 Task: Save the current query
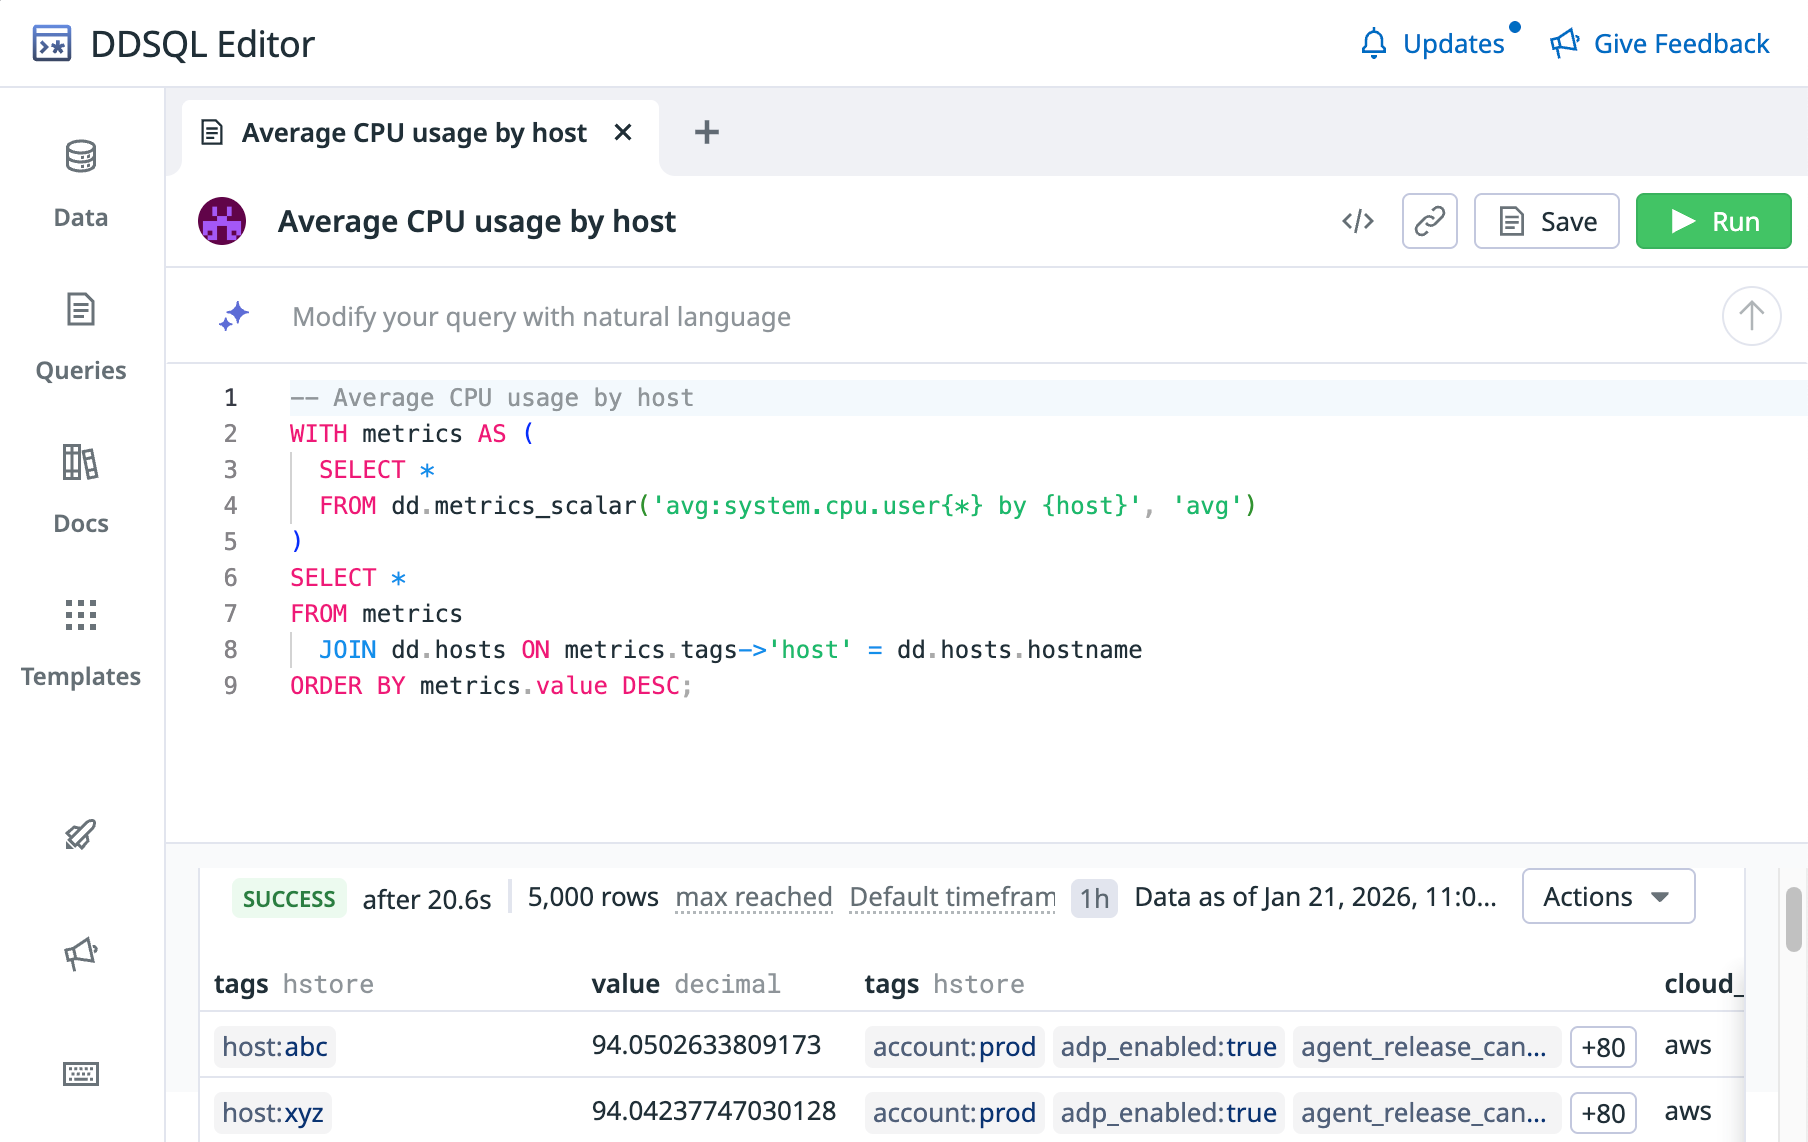click(1546, 221)
